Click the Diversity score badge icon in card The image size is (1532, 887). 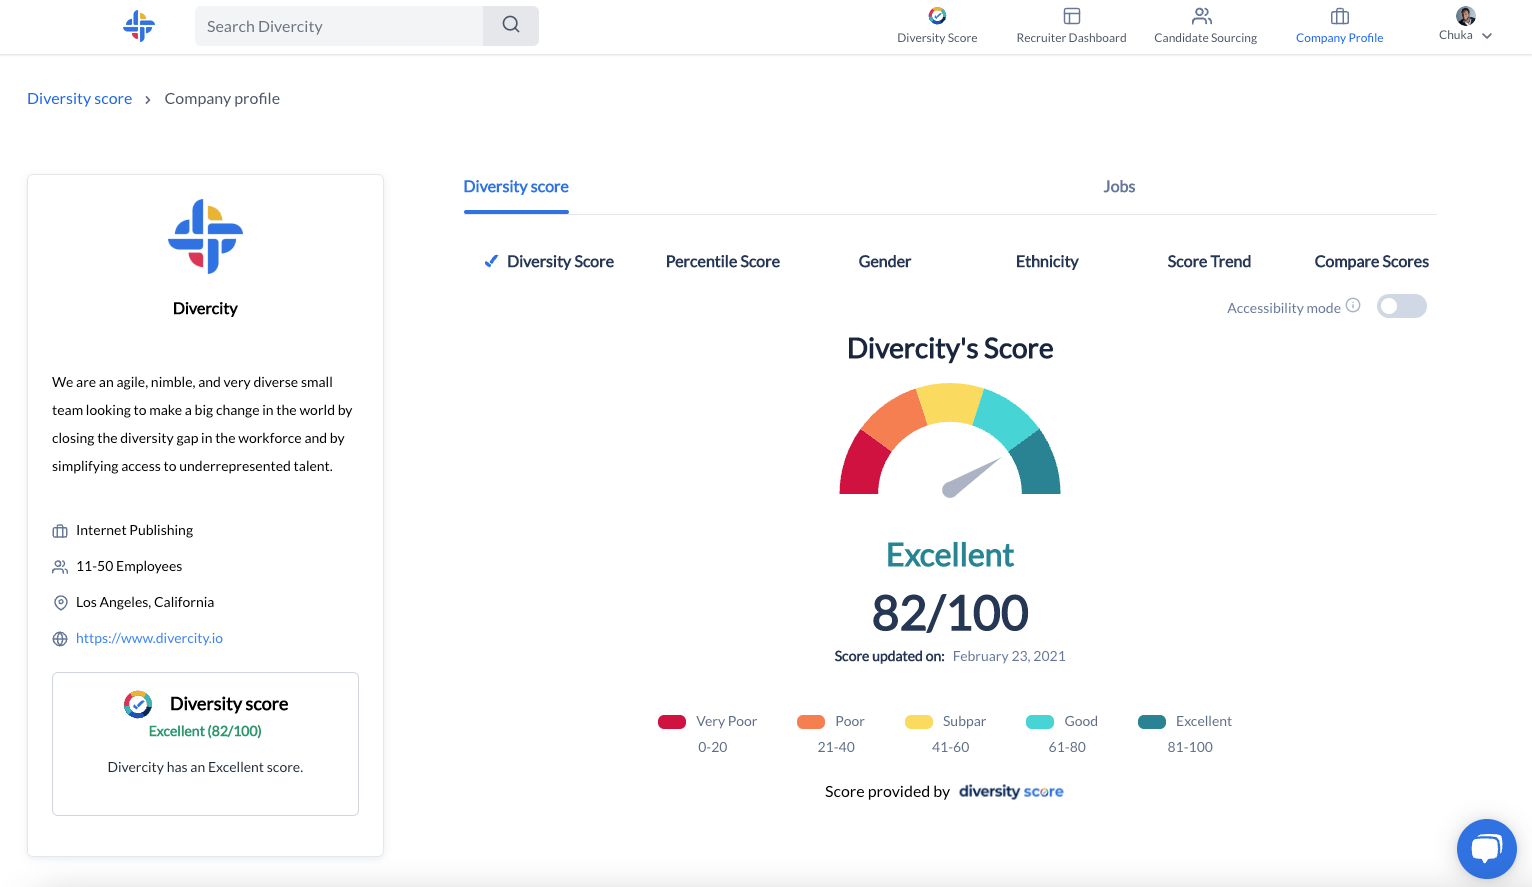(138, 704)
